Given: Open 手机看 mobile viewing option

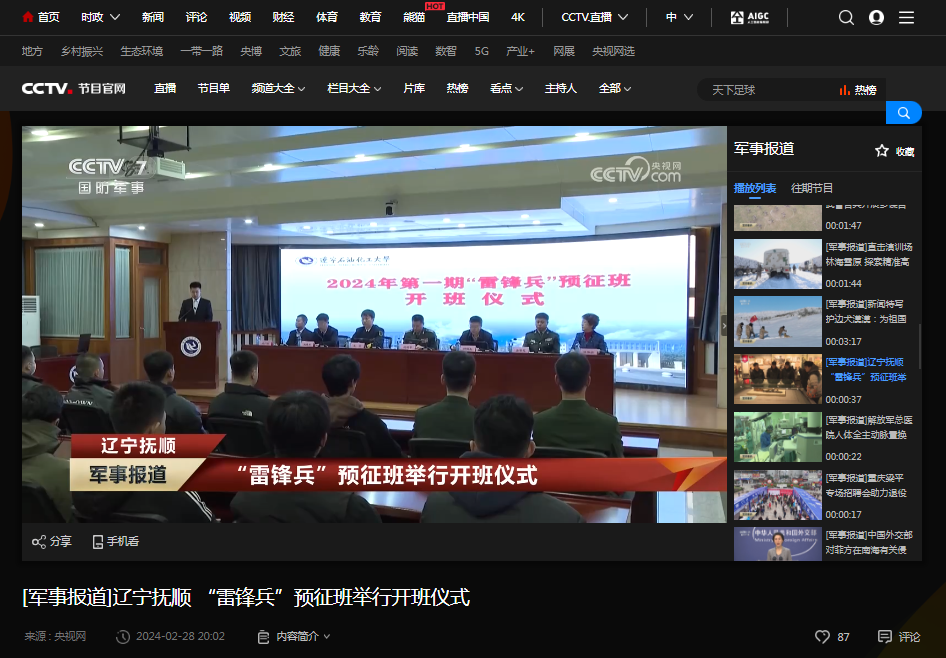Looking at the screenshot, I should coord(113,541).
